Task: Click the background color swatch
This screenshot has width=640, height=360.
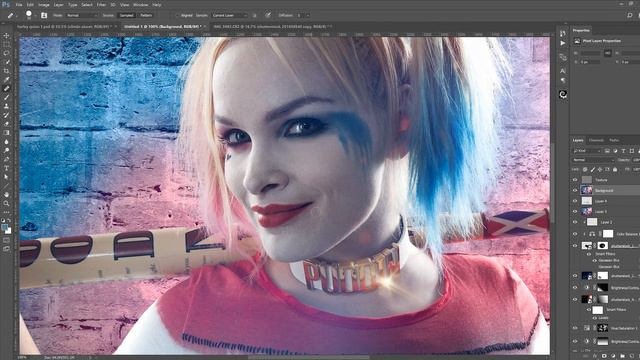Action: 9,231
